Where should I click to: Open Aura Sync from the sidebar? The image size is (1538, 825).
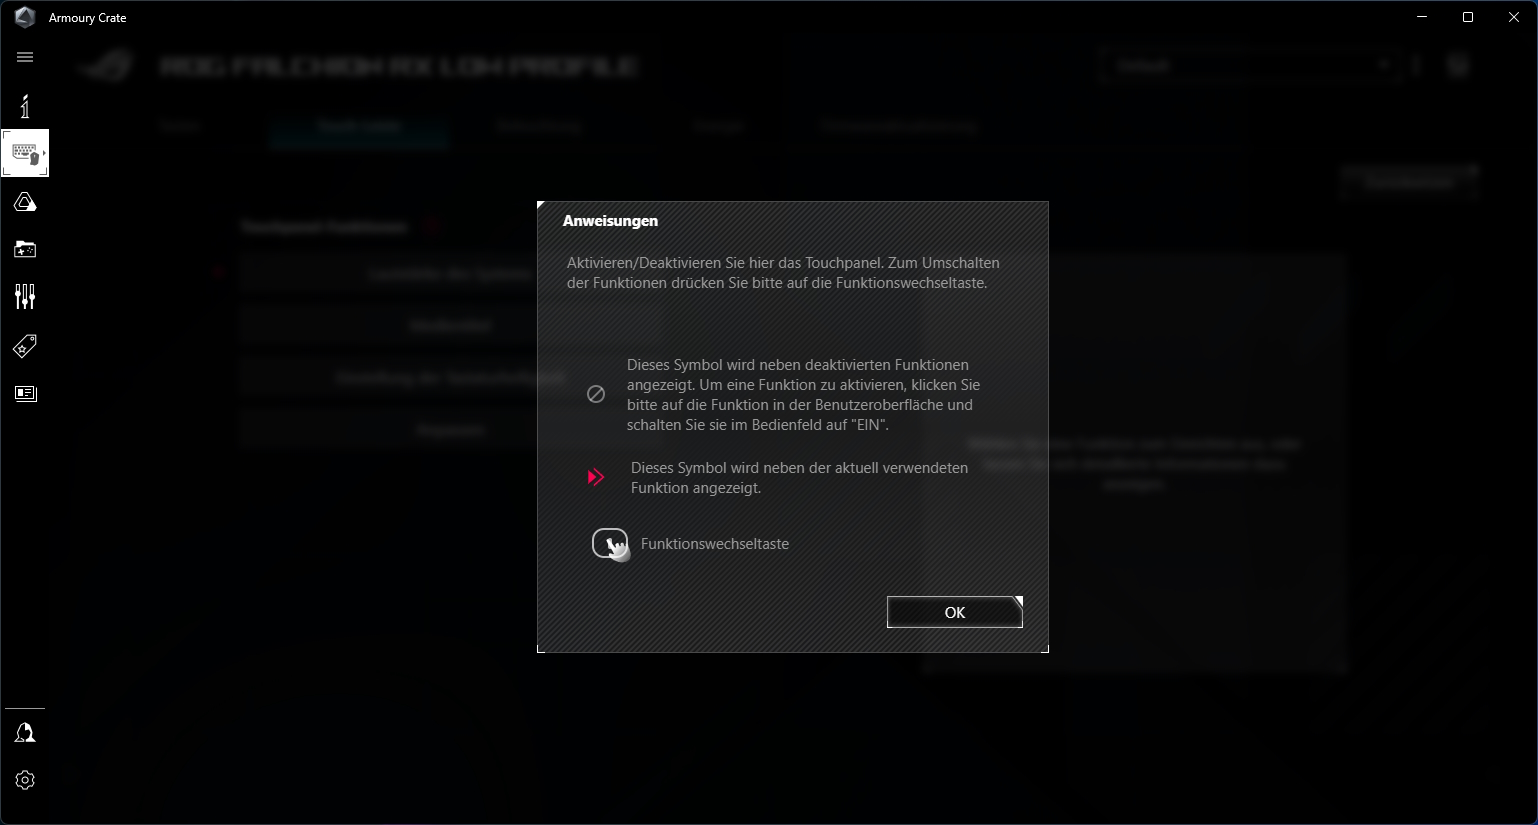pos(25,202)
